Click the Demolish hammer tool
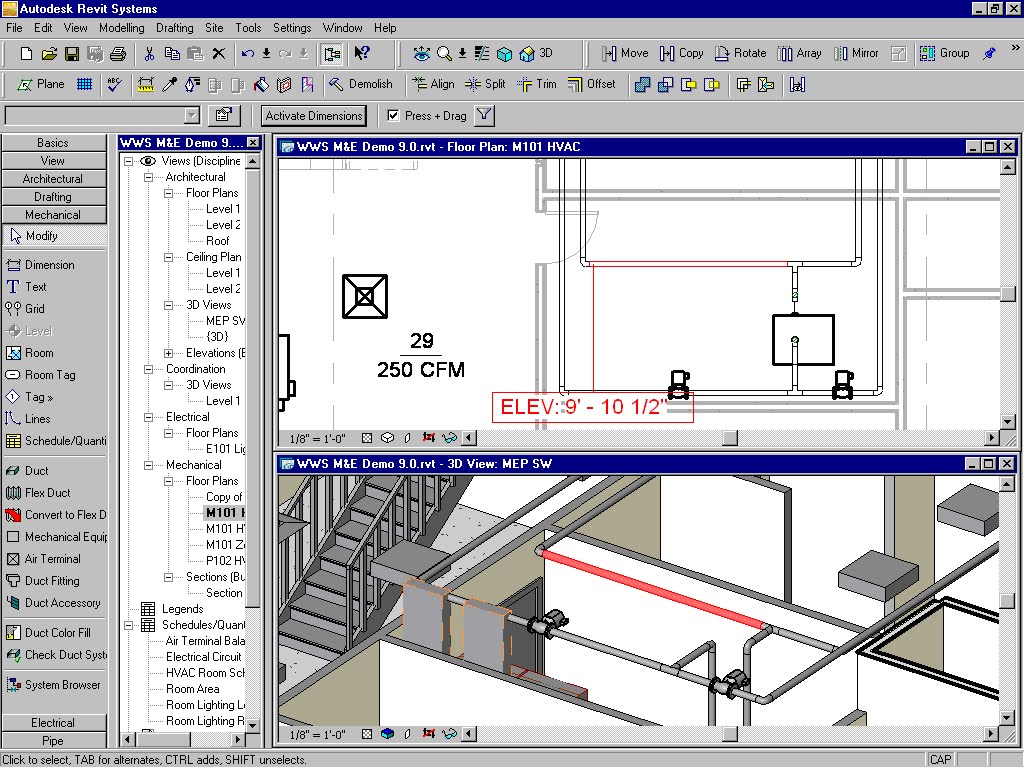1024x768 pixels. tap(360, 84)
